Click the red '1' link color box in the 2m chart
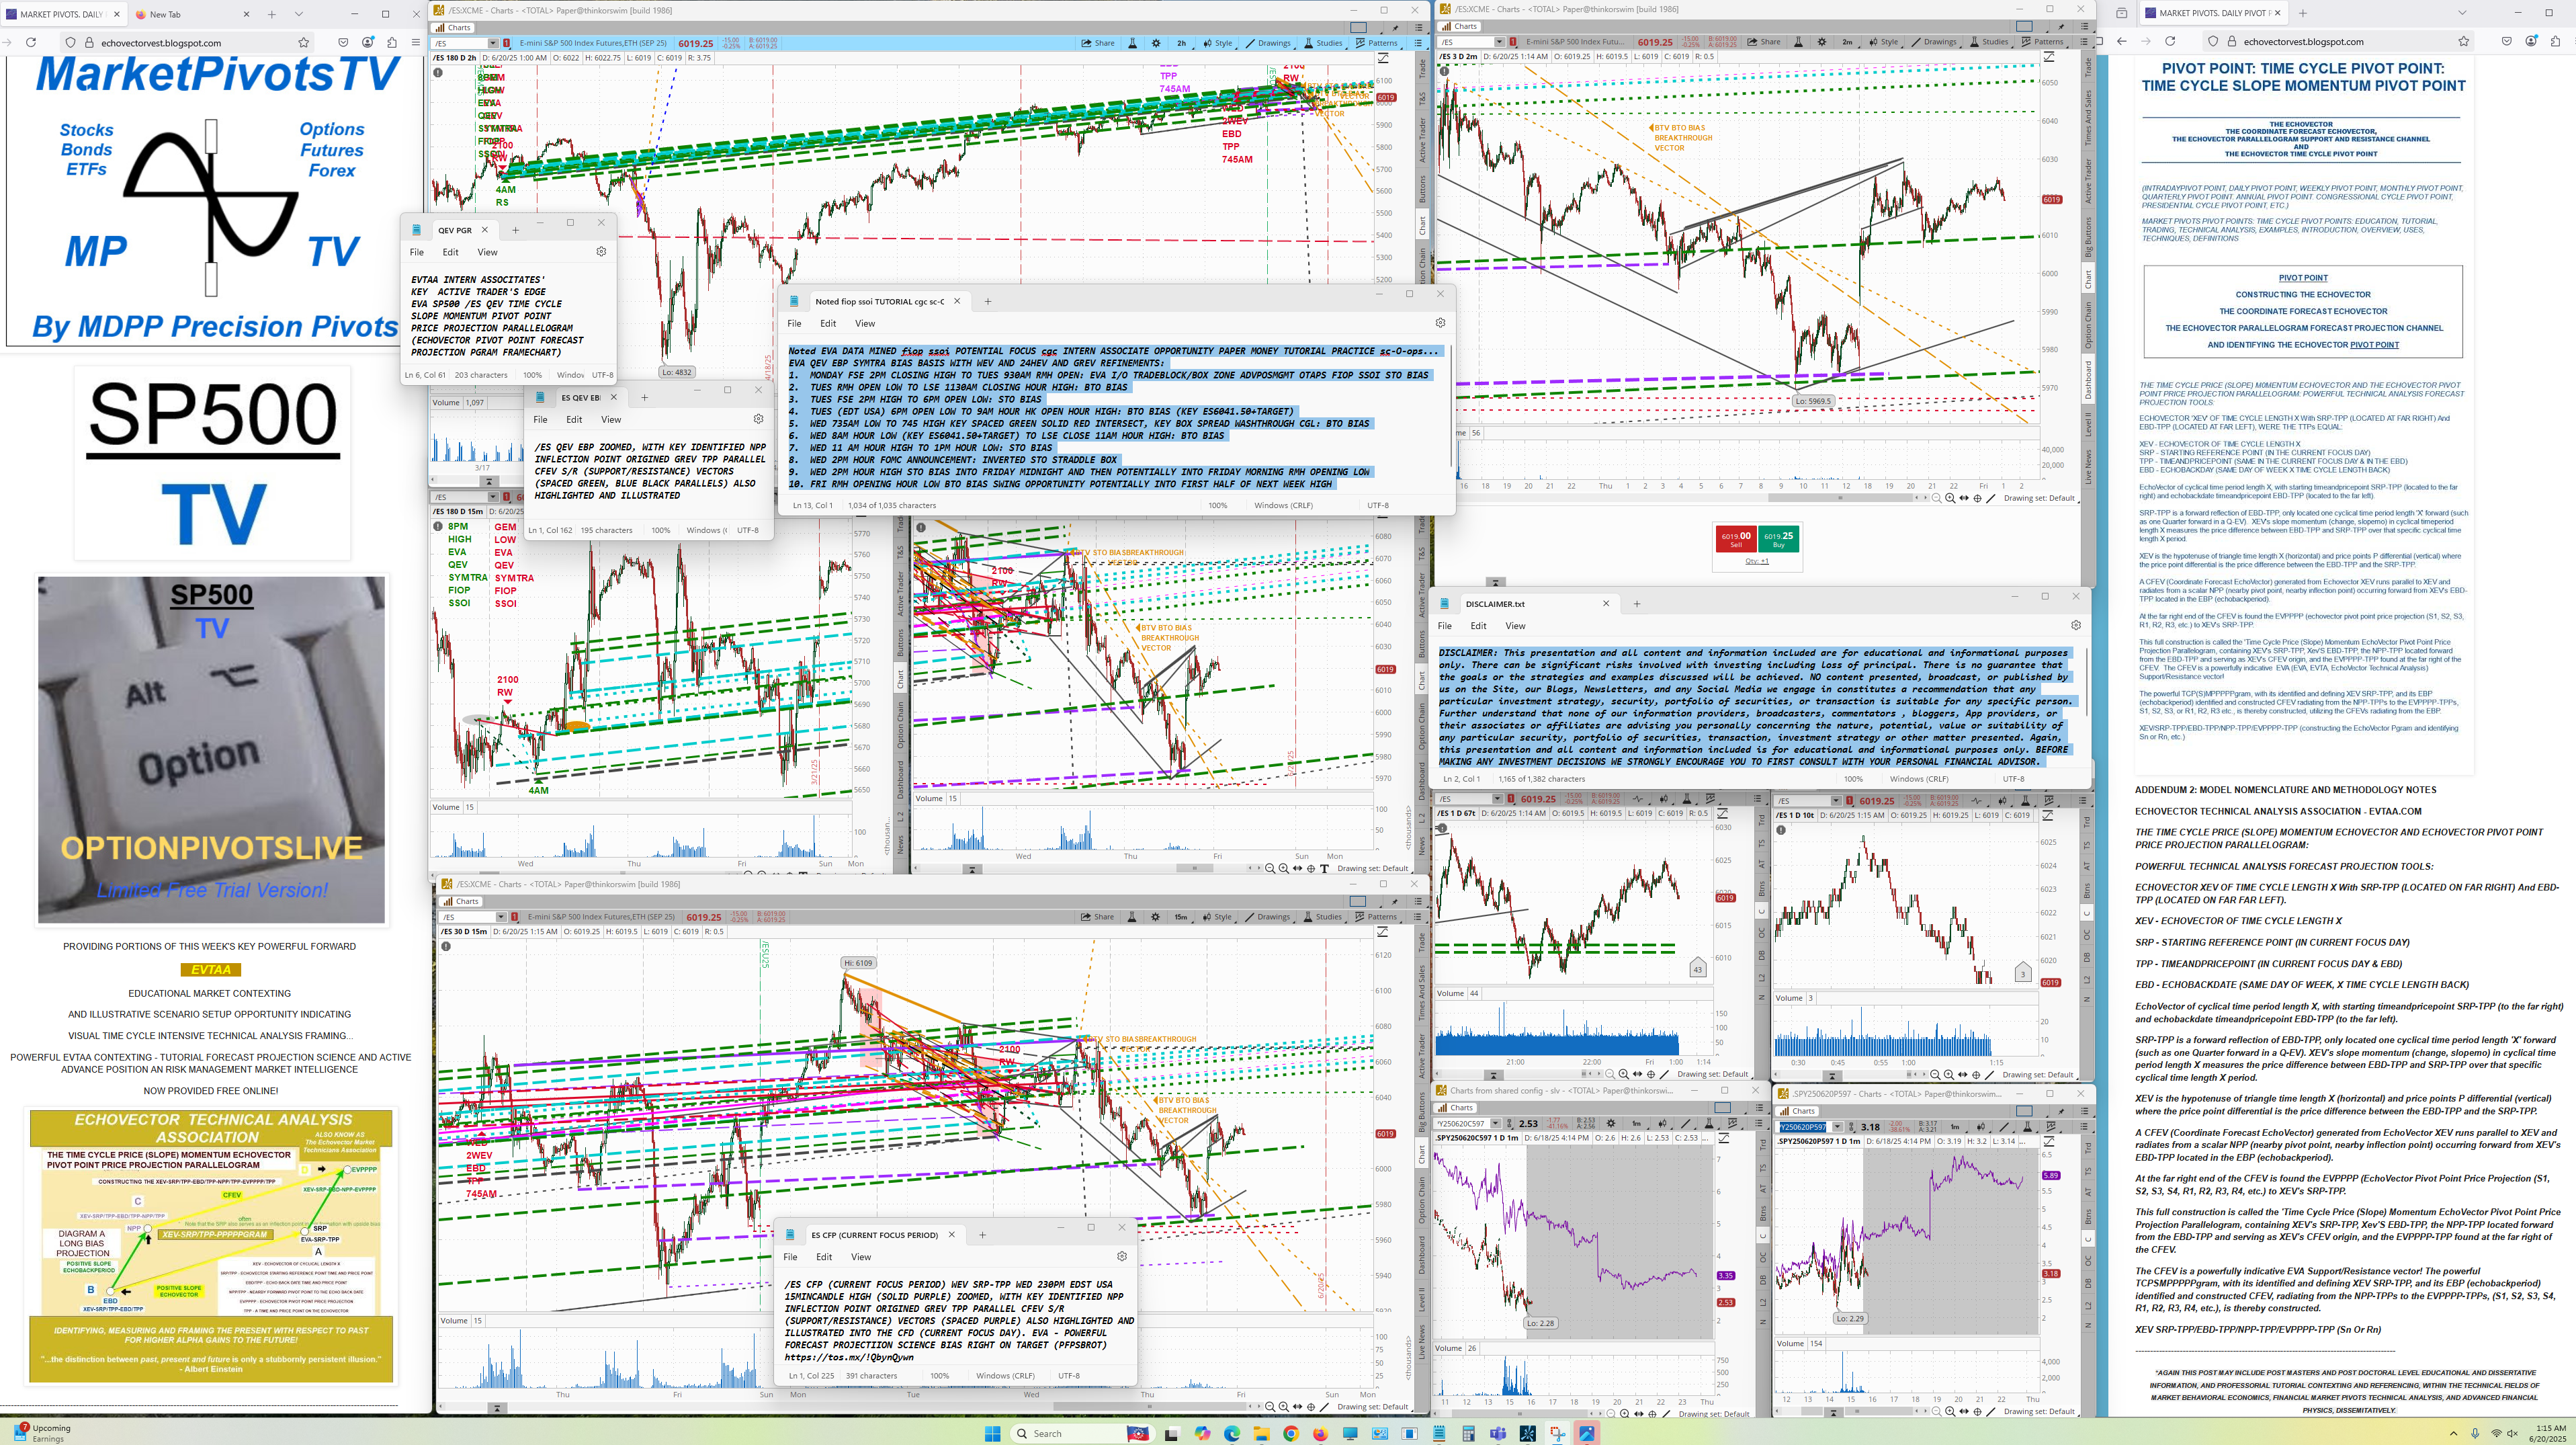 pyautogui.click(x=1513, y=42)
